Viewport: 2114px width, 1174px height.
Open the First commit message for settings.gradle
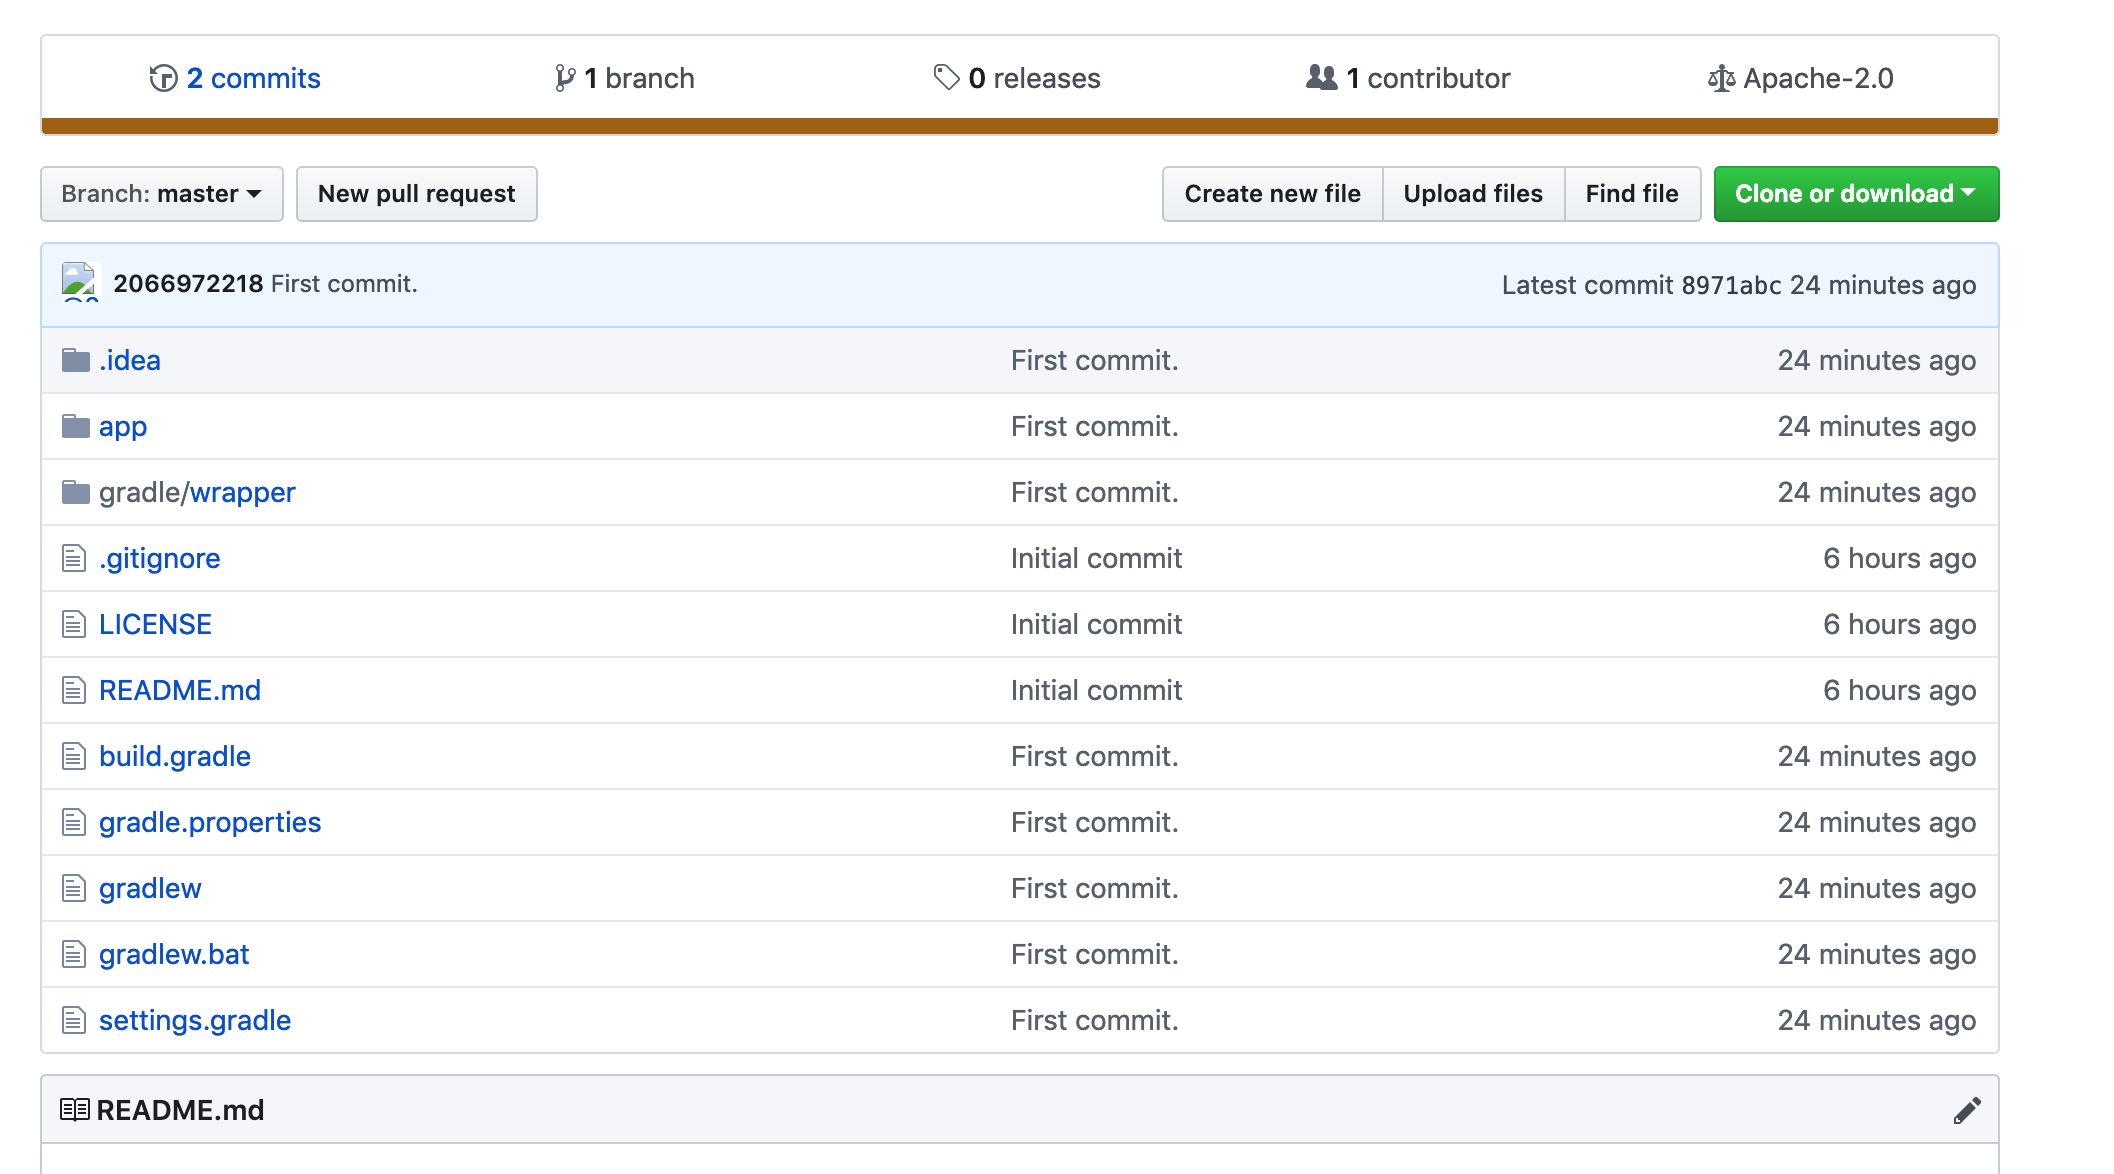pos(1094,1020)
